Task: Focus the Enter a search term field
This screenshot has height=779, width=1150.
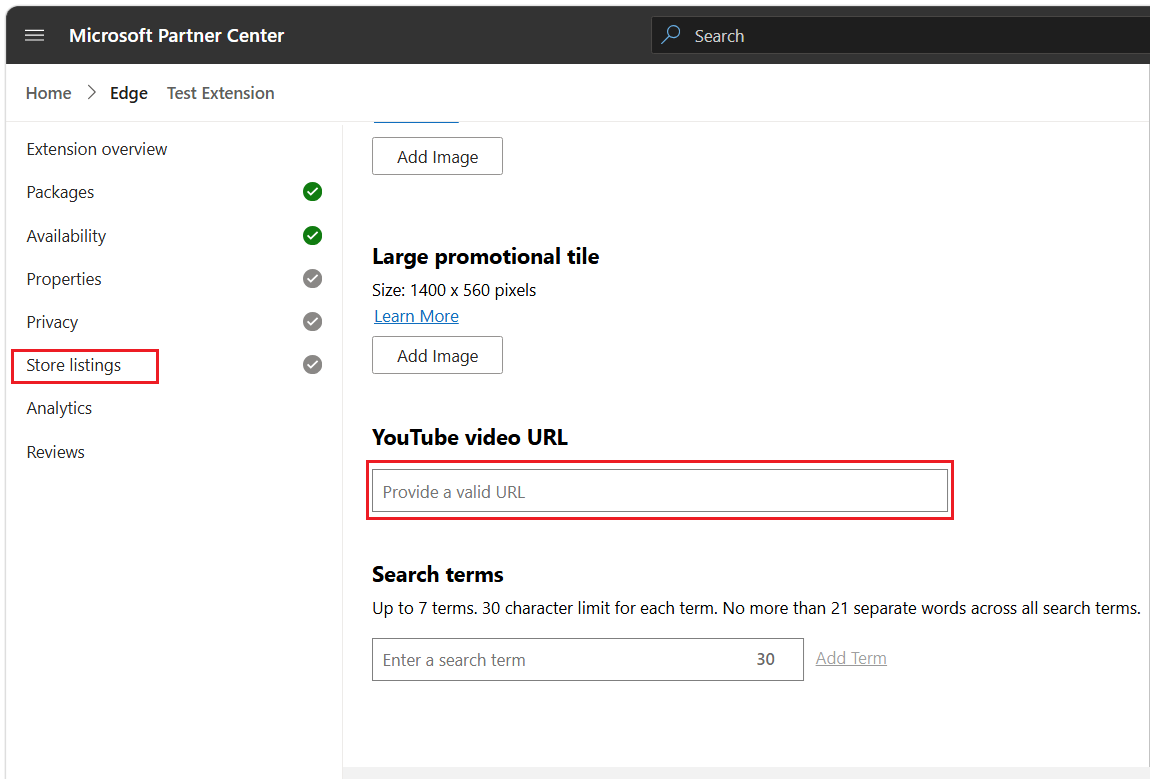Action: click(x=587, y=659)
